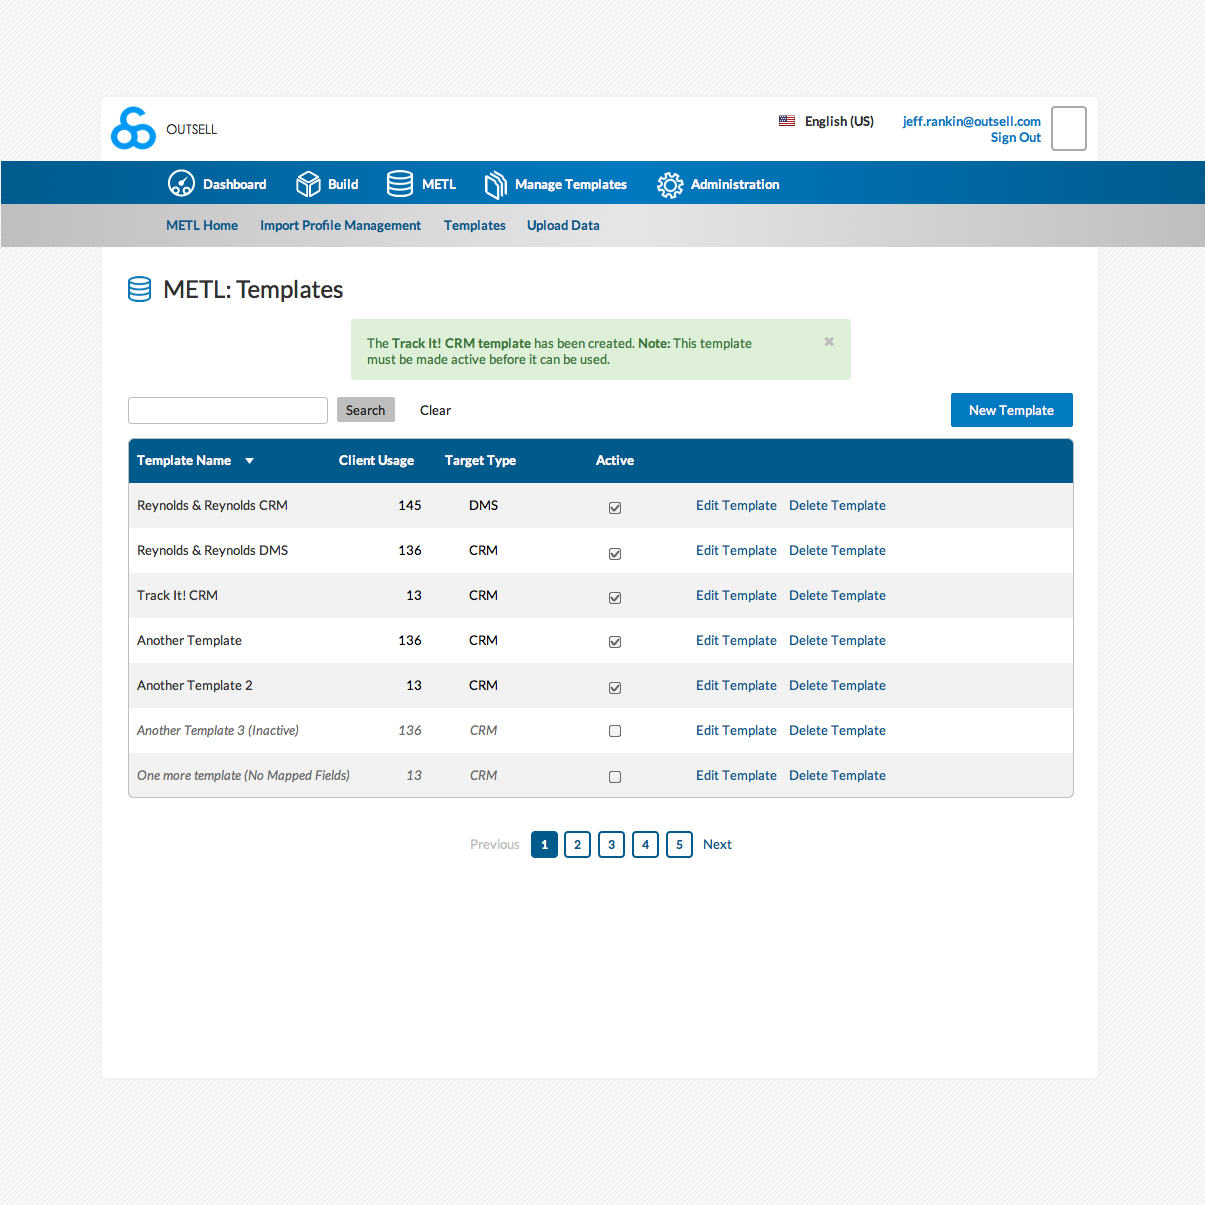Viewport: 1205px width, 1205px height.
Task: Delete the Track It! CRM template
Action: [837, 596]
